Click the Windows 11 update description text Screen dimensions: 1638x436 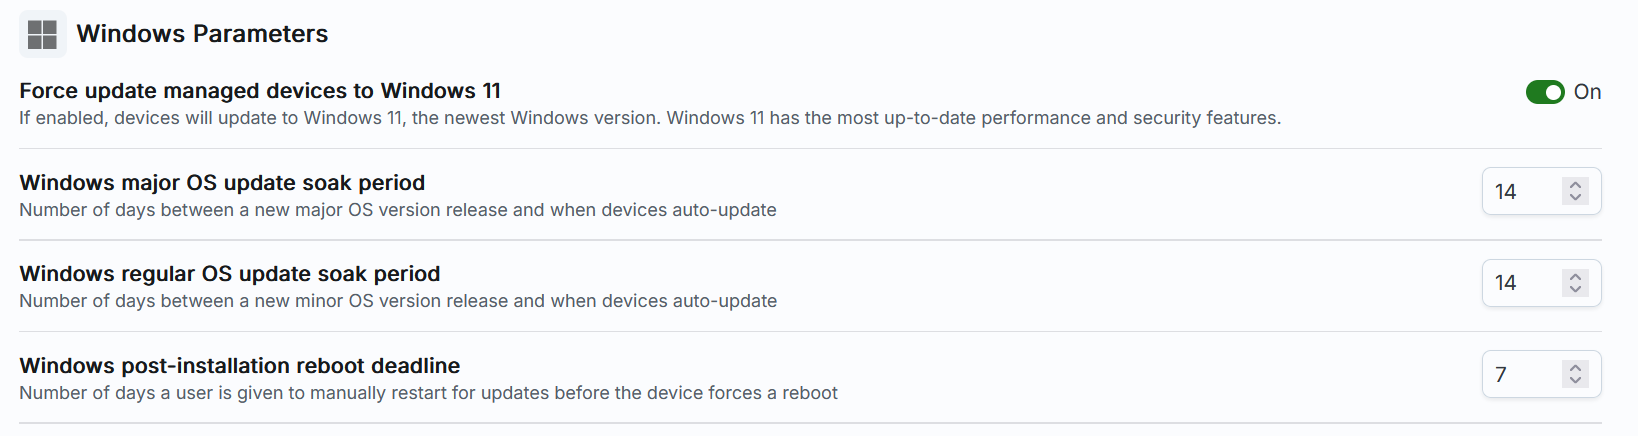(650, 118)
